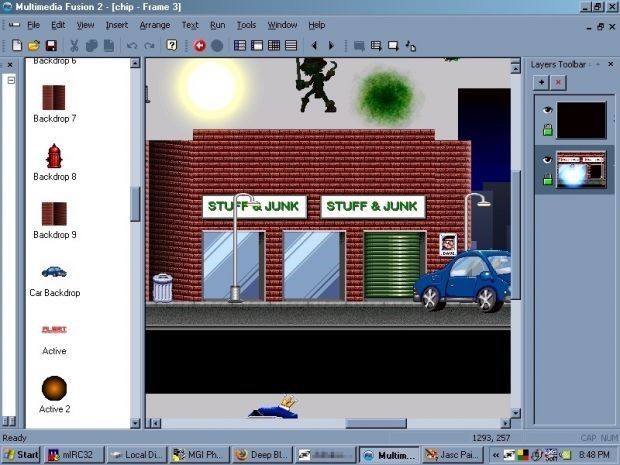Delete layer using the red X button
This screenshot has height=465, width=620.
pyautogui.click(x=558, y=81)
